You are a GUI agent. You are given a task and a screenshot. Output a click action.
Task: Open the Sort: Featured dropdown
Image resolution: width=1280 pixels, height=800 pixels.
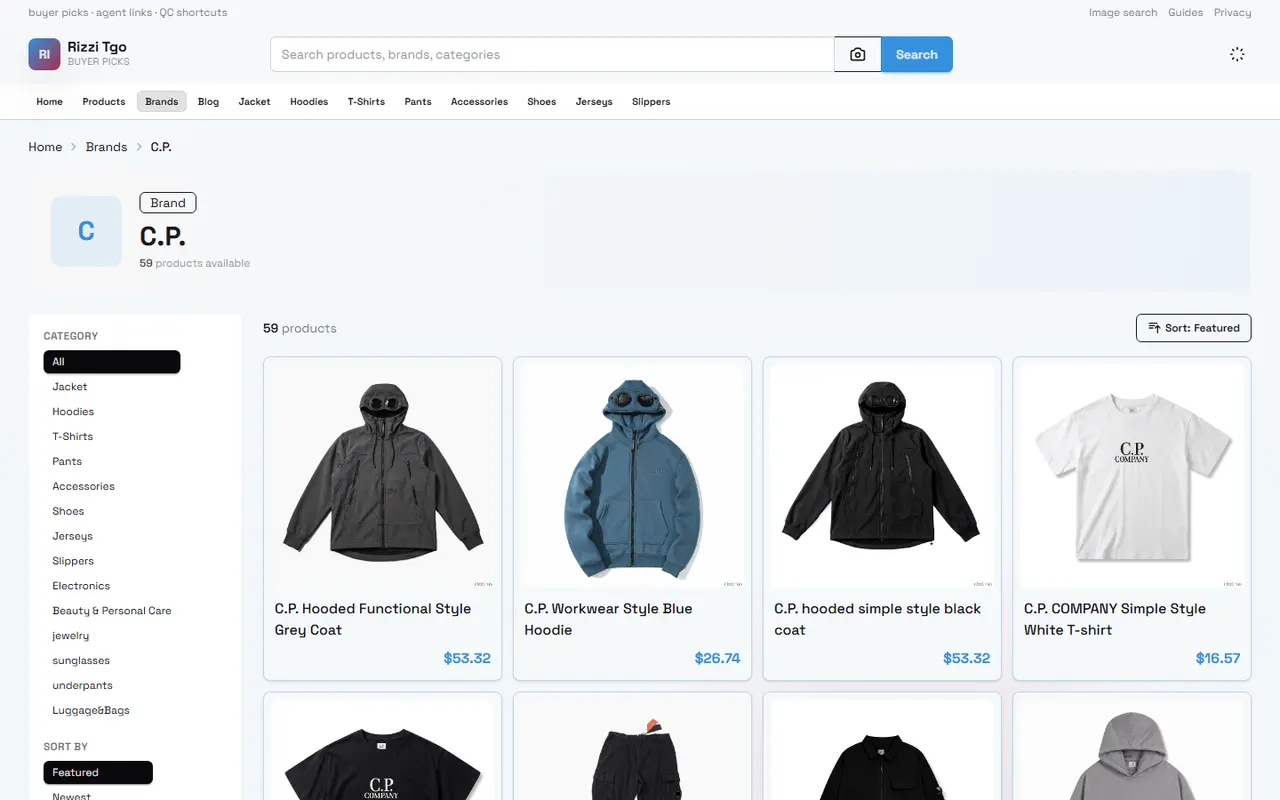[x=1193, y=328]
